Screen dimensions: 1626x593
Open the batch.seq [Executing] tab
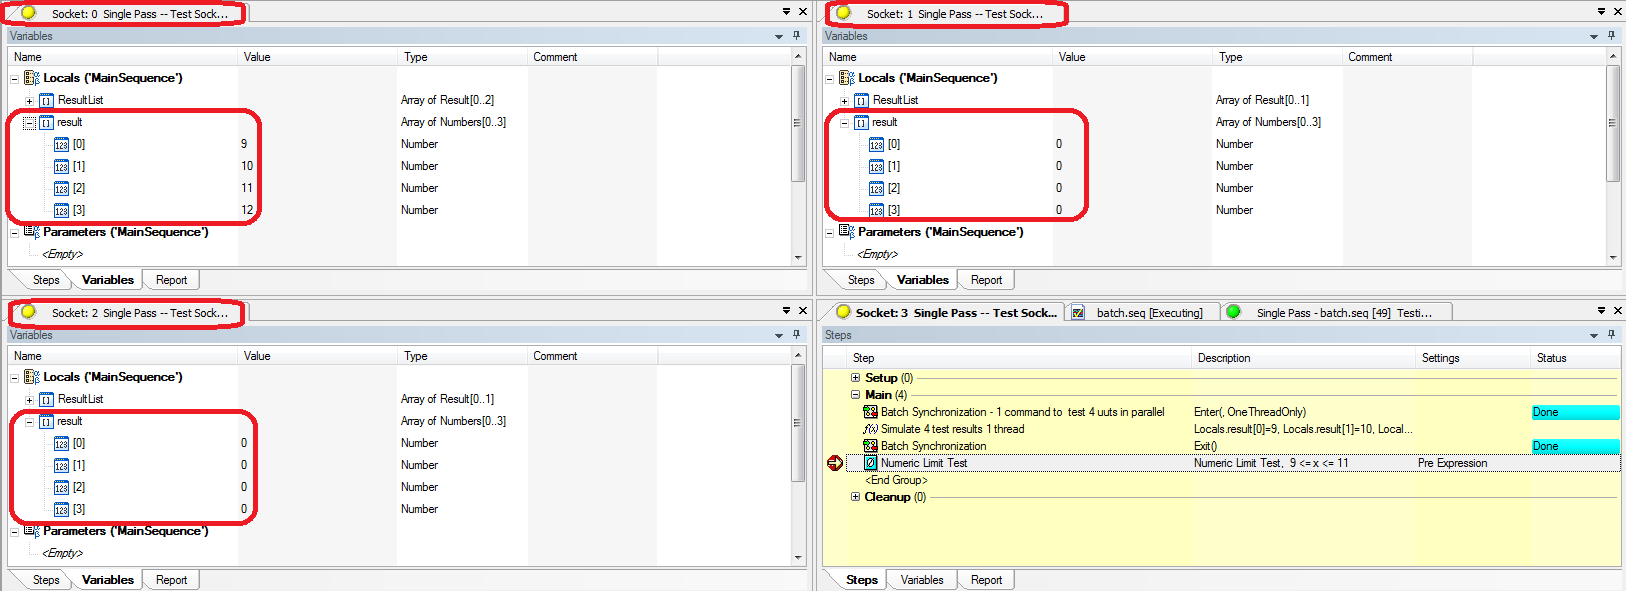coord(1141,313)
